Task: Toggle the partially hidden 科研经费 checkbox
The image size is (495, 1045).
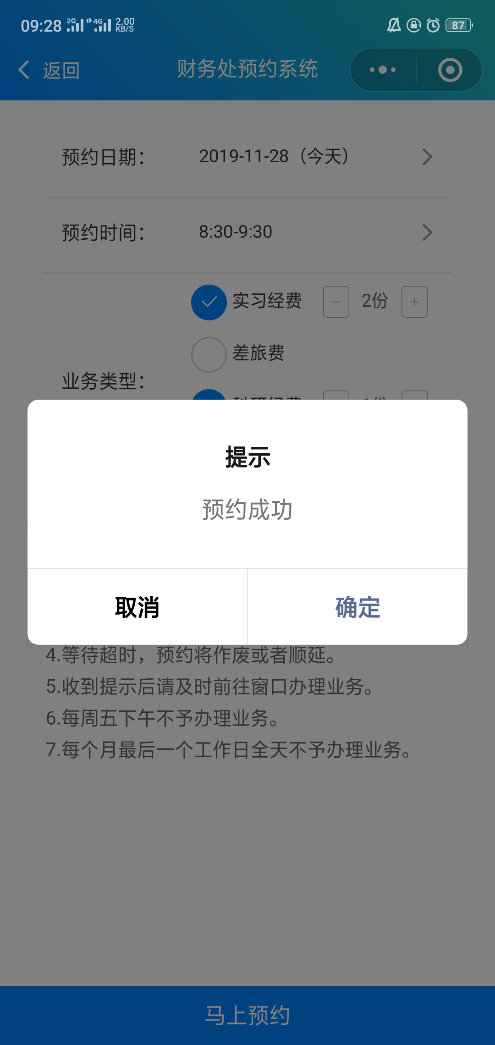Action: (x=209, y=395)
